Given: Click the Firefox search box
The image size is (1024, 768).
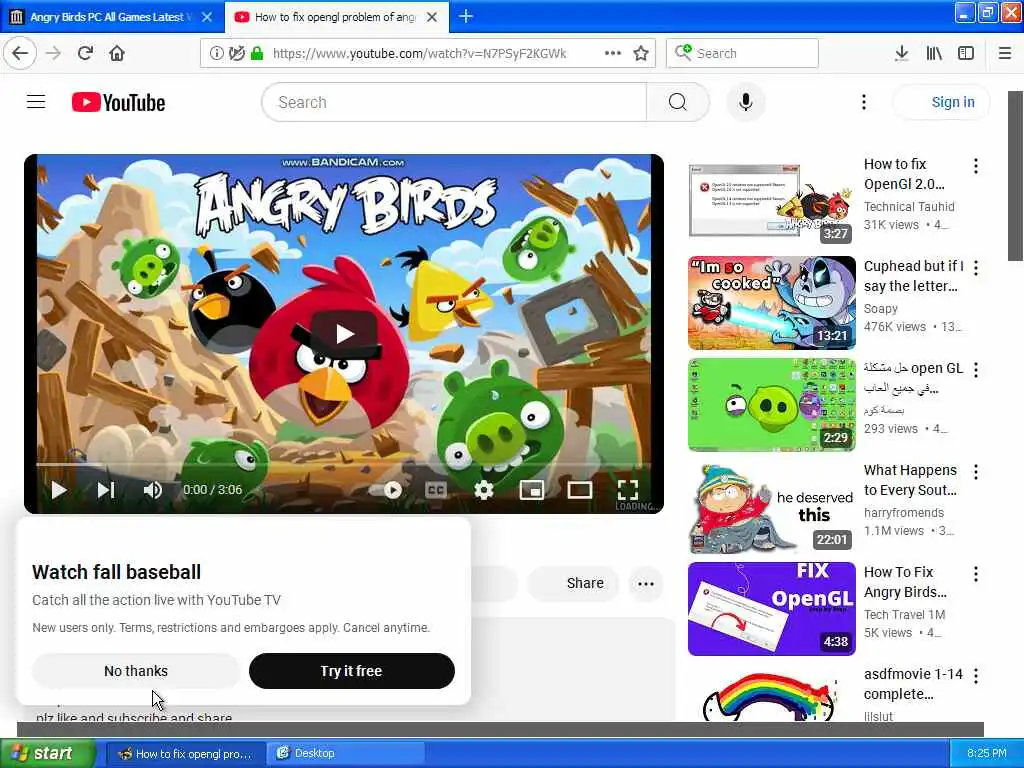Looking at the screenshot, I should click(x=742, y=54).
